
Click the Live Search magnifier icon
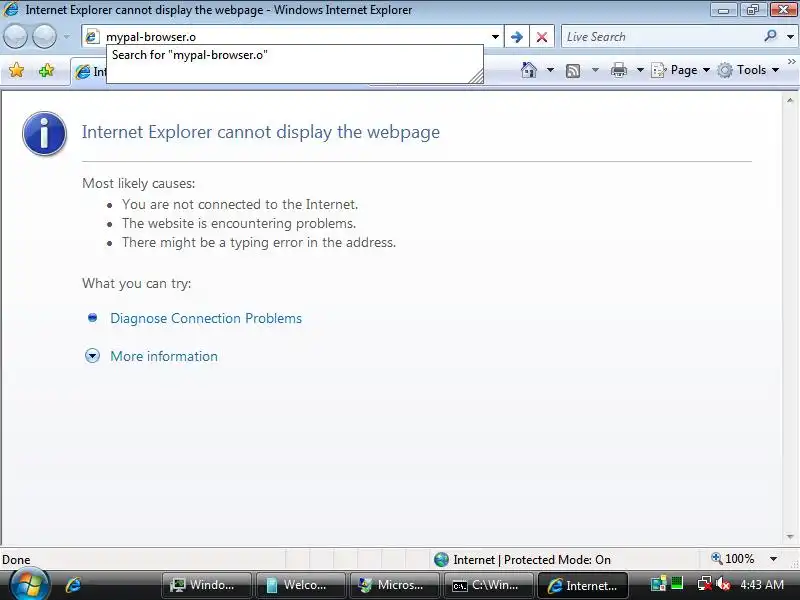[x=770, y=36]
